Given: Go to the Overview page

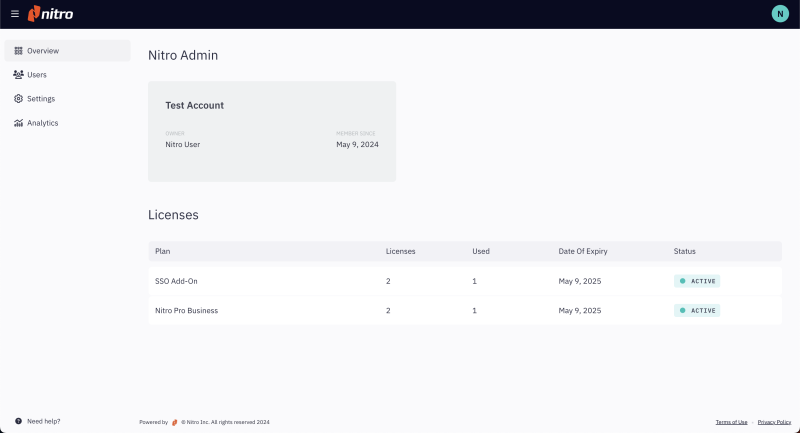Looking at the screenshot, I should (67, 50).
